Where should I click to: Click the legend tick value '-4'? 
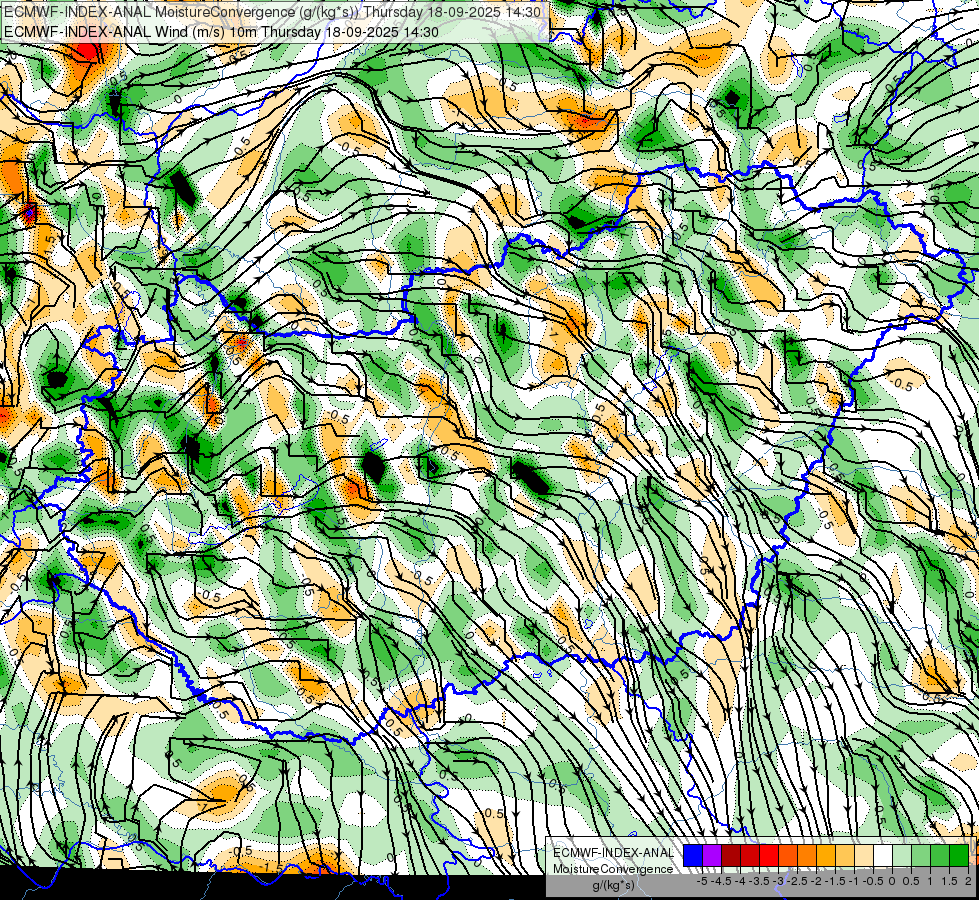(x=740, y=881)
